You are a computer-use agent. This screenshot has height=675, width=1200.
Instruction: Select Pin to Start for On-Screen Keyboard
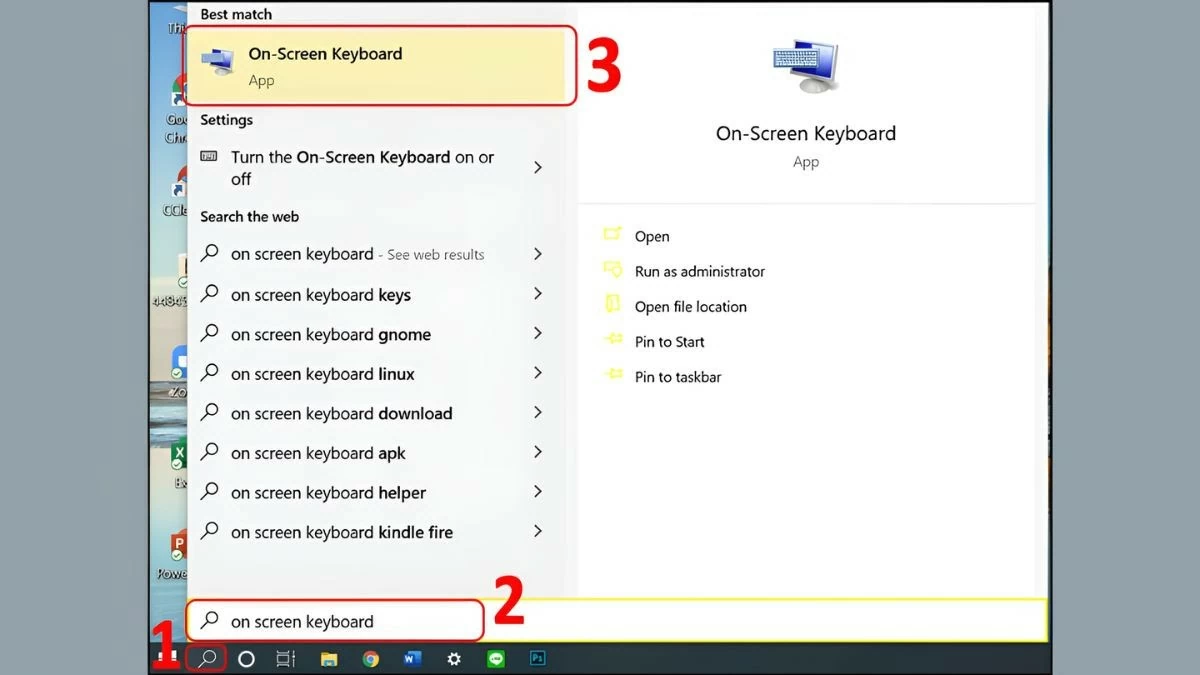[x=667, y=341]
